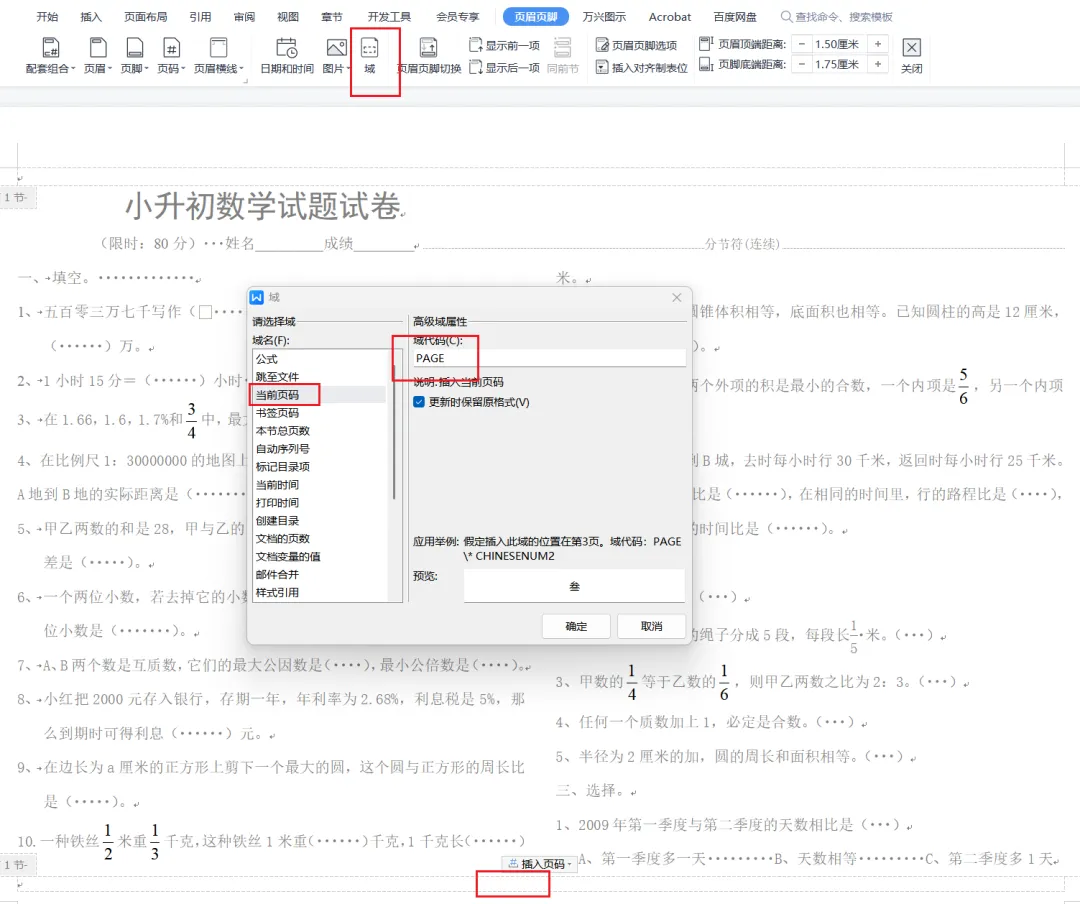Click 显示后一项 show next
The image size is (1080, 904).
(504, 68)
